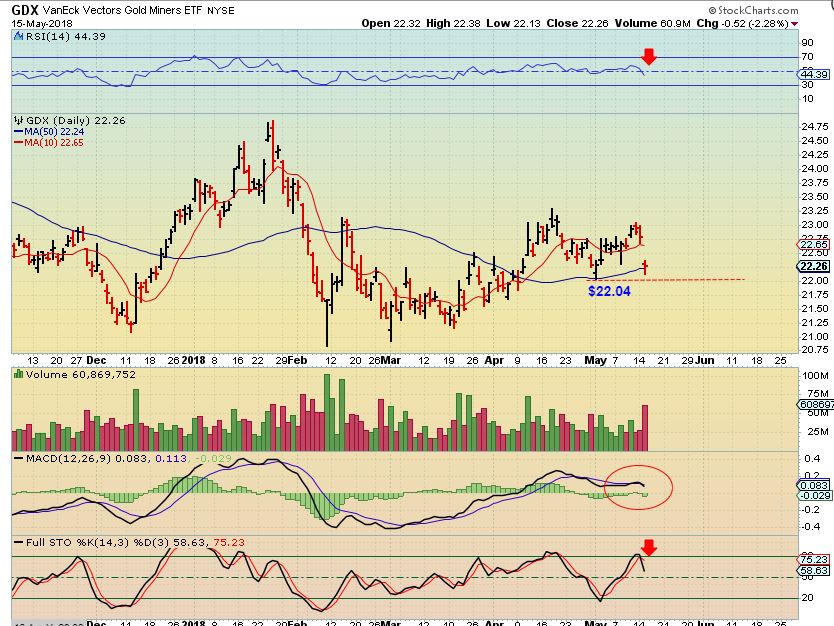Viewport: 834px width, 626px height.
Task: Click the 'MACD(12,26,9)' panel label
Action: tap(68, 458)
